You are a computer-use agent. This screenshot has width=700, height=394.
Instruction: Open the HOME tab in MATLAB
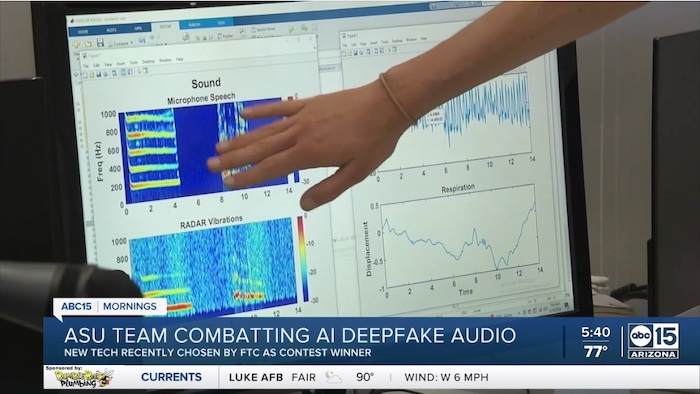coord(83,31)
